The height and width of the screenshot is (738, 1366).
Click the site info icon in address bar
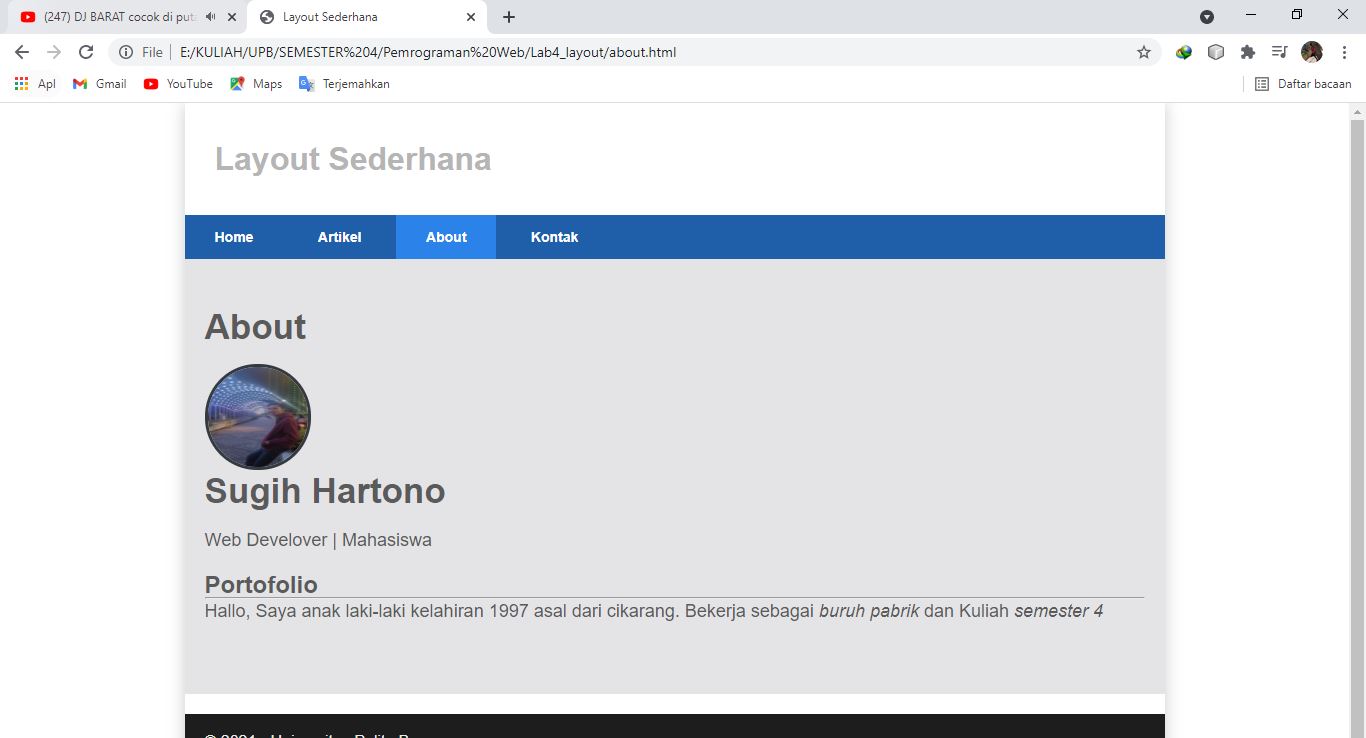(125, 51)
